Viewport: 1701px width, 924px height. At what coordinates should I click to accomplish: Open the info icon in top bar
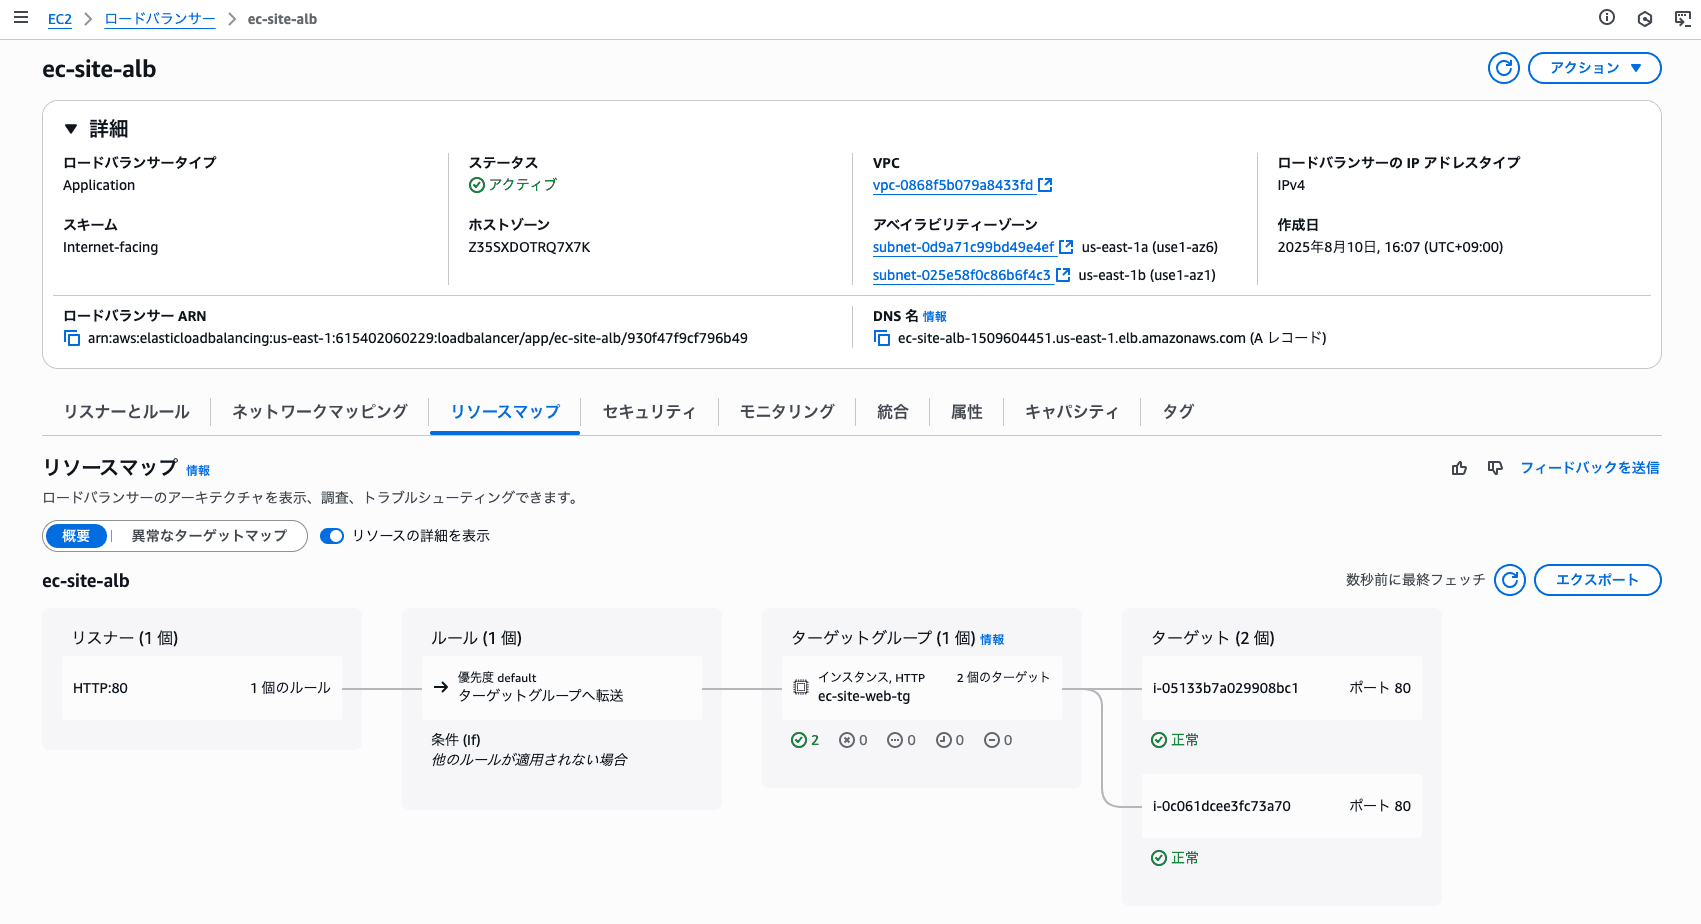1607,18
